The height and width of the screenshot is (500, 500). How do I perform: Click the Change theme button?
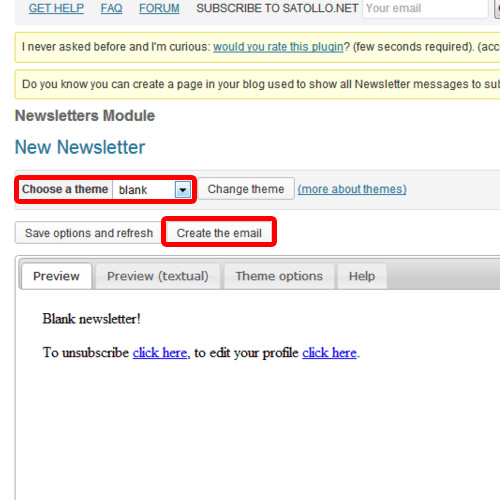click(246, 189)
